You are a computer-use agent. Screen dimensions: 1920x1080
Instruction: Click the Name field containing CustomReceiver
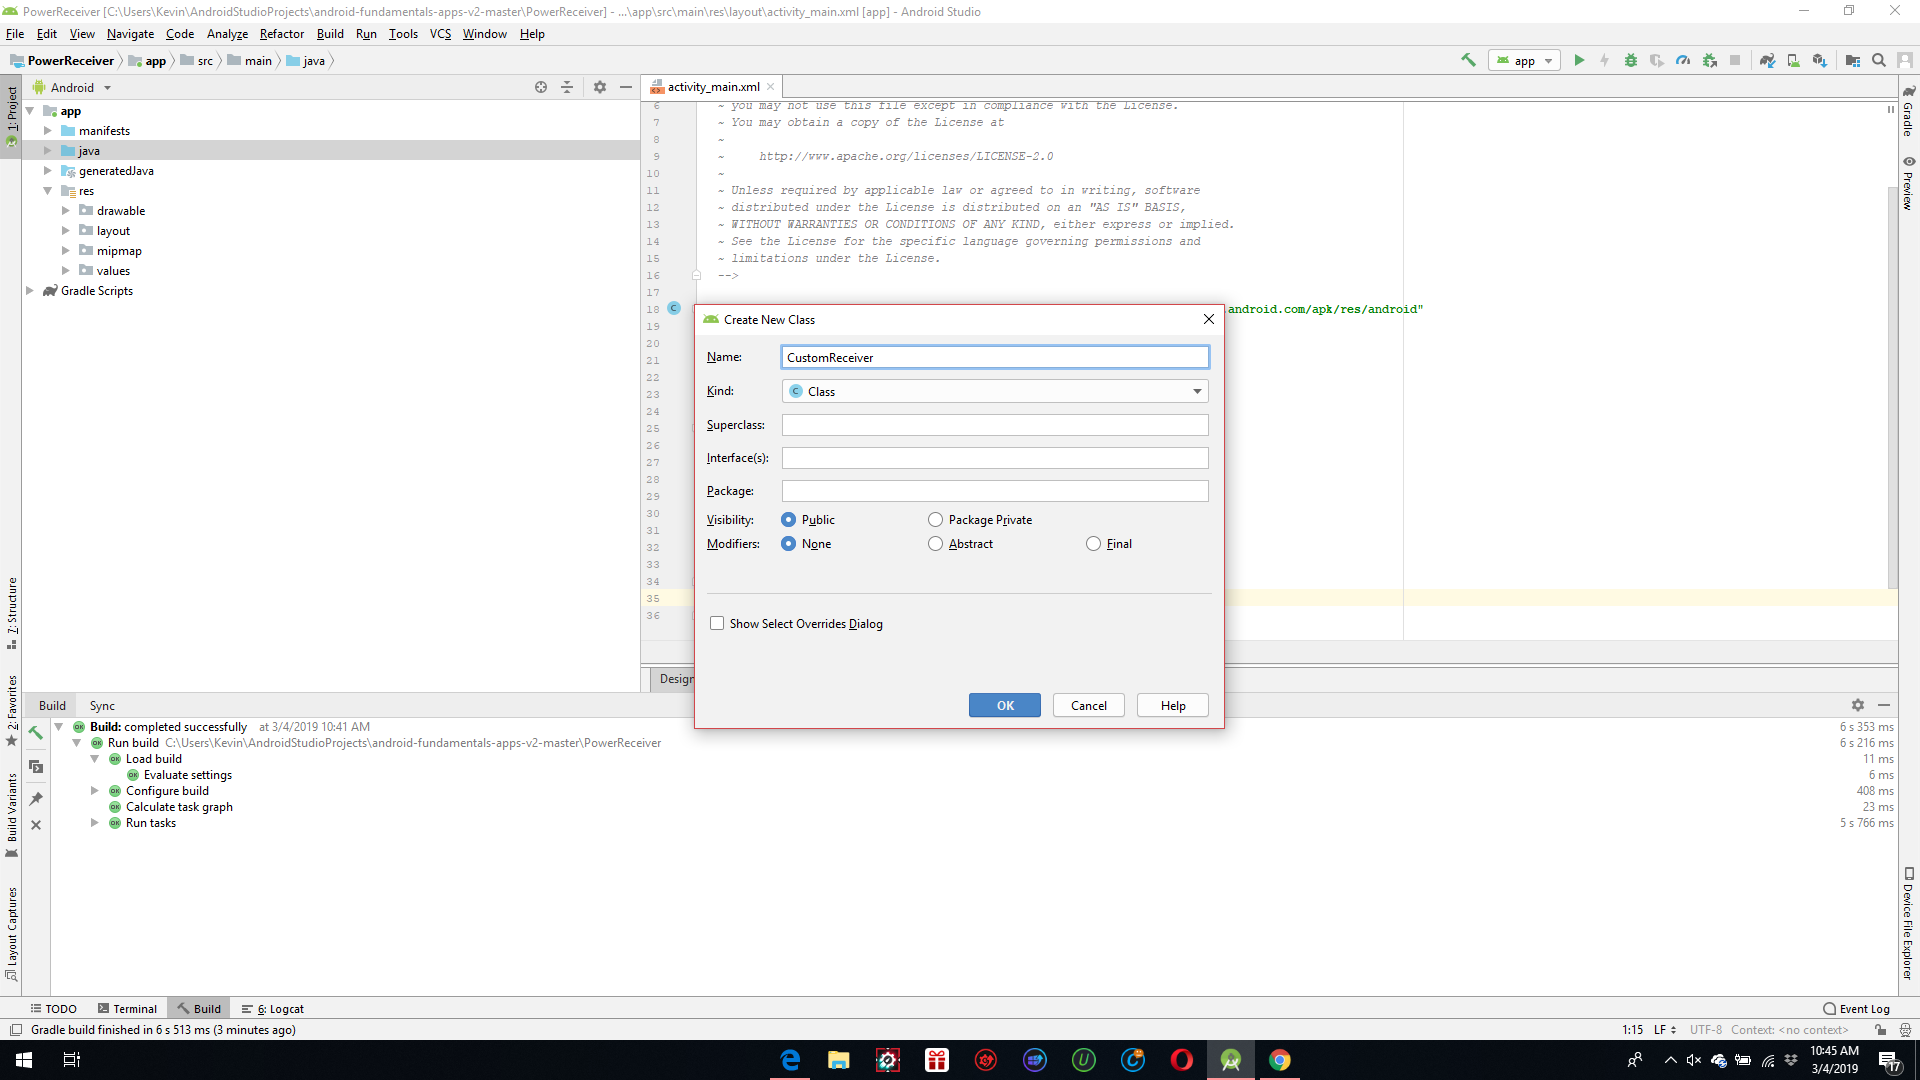tap(995, 357)
